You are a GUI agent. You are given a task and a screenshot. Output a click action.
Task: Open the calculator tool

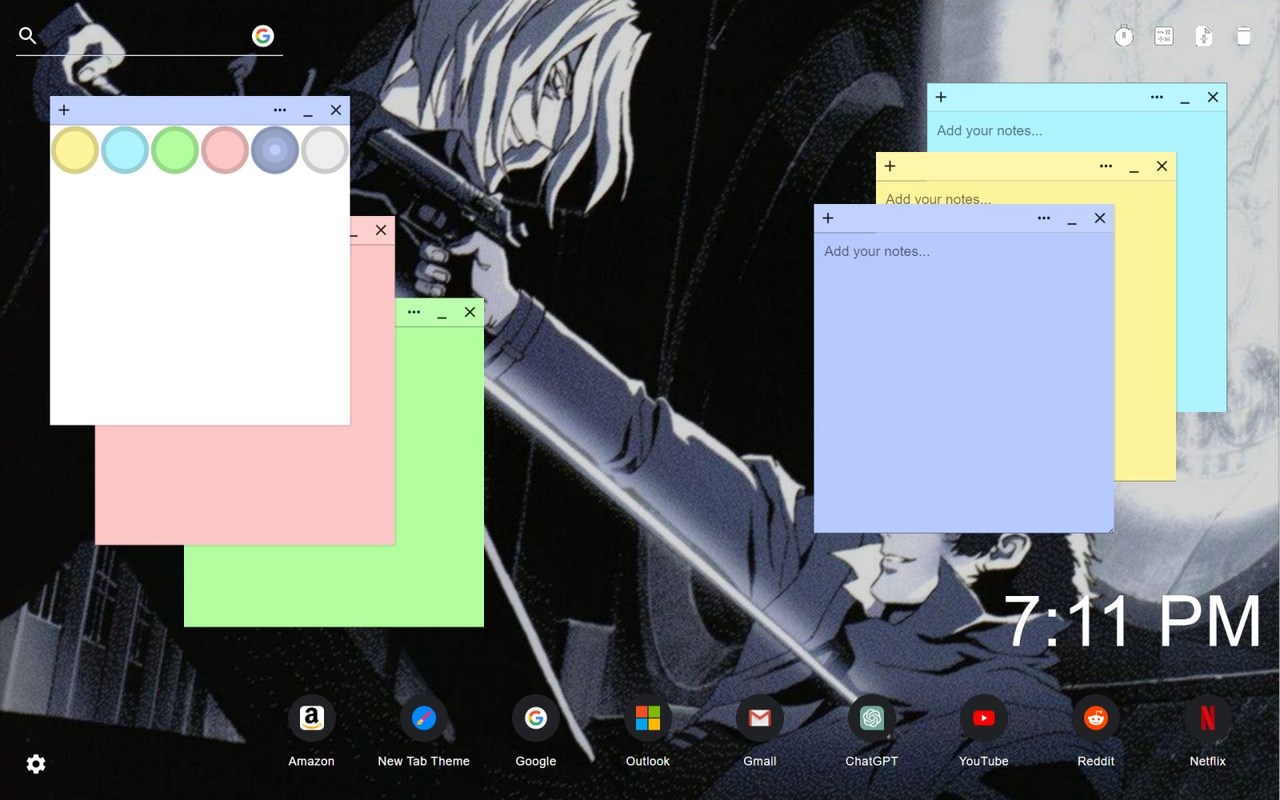coord(1164,36)
